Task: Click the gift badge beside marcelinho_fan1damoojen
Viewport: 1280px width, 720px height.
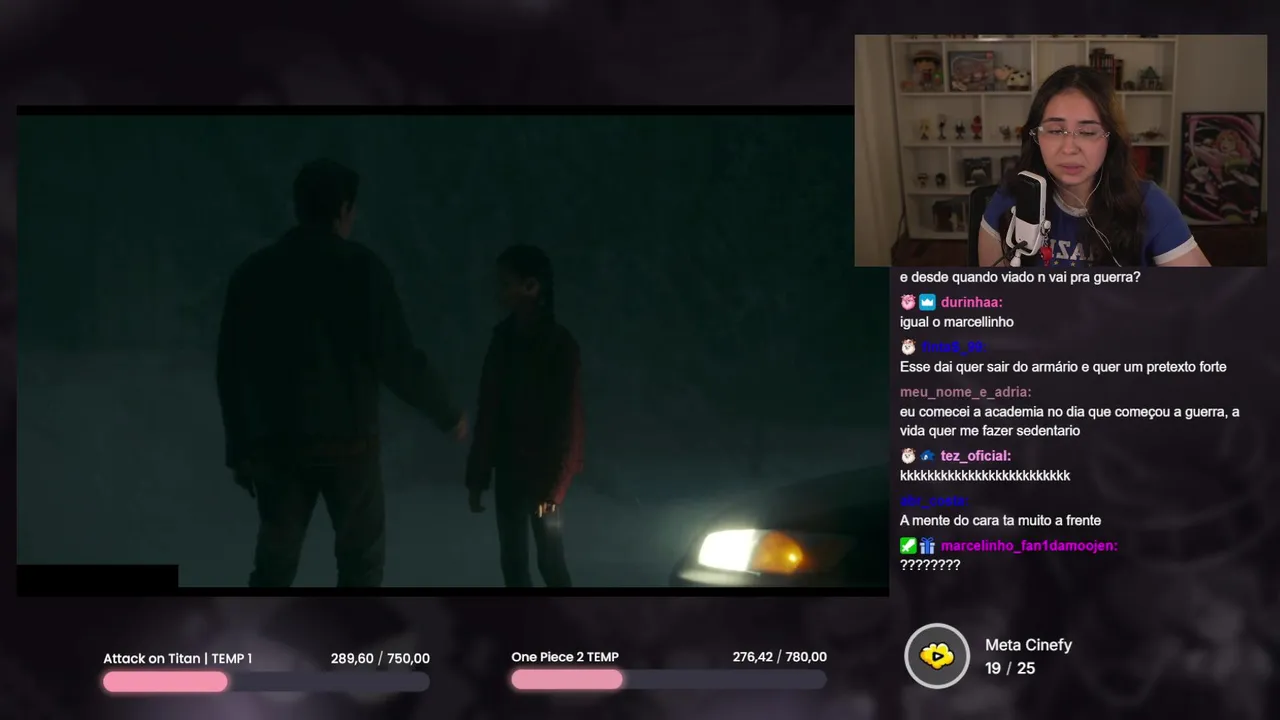Action: click(x=927, y=546)
